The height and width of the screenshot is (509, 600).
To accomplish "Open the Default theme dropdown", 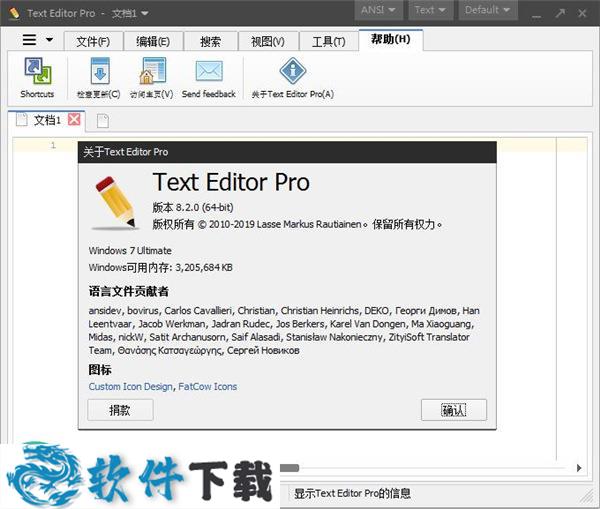I will coord(488,11).
